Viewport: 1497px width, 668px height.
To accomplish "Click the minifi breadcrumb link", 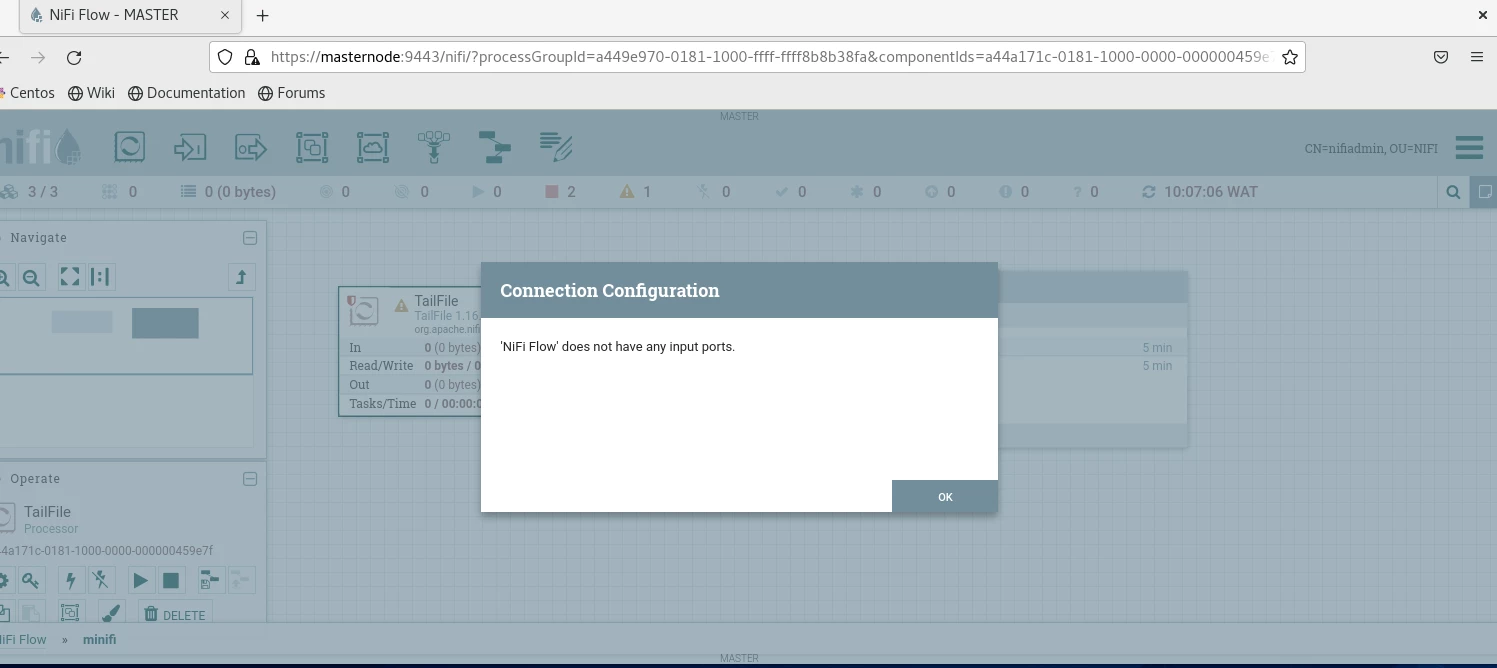I will click(x=99, y=639).
